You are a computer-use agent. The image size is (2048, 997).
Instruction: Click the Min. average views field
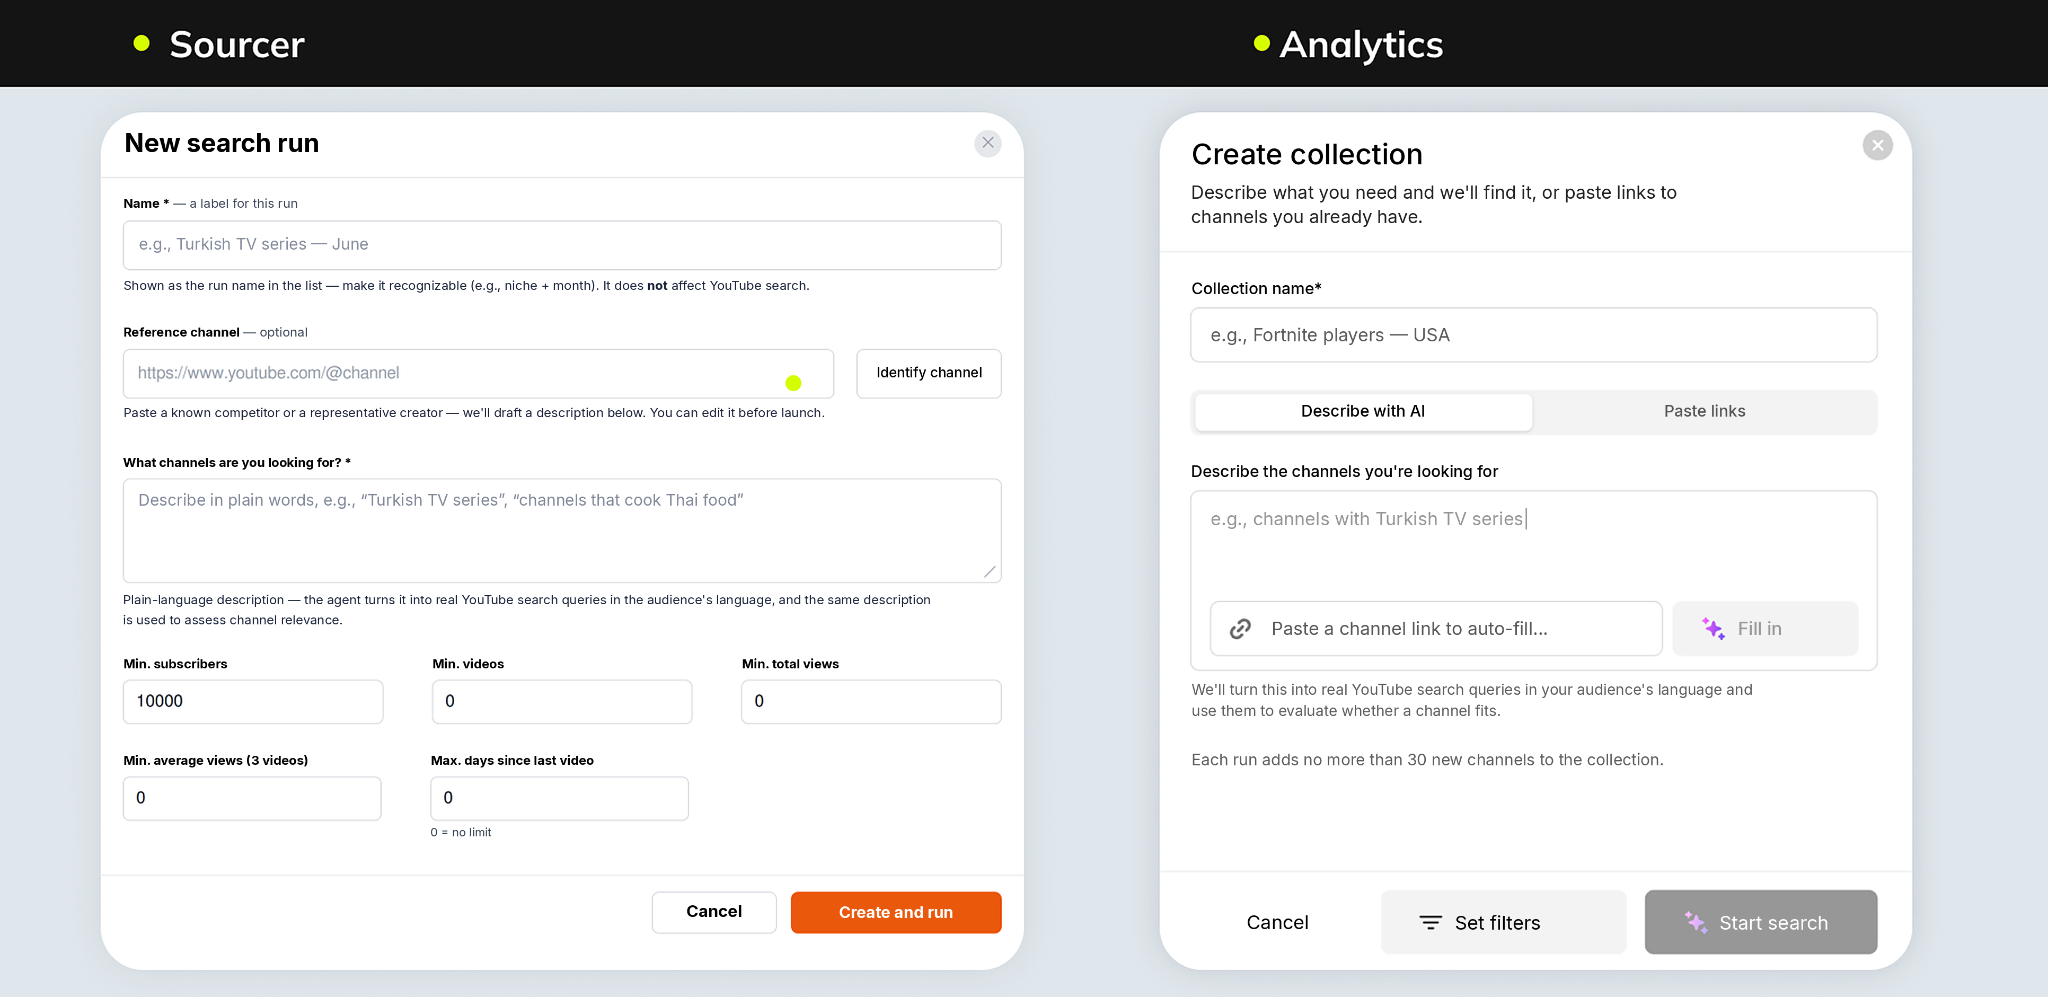[252, 798]
